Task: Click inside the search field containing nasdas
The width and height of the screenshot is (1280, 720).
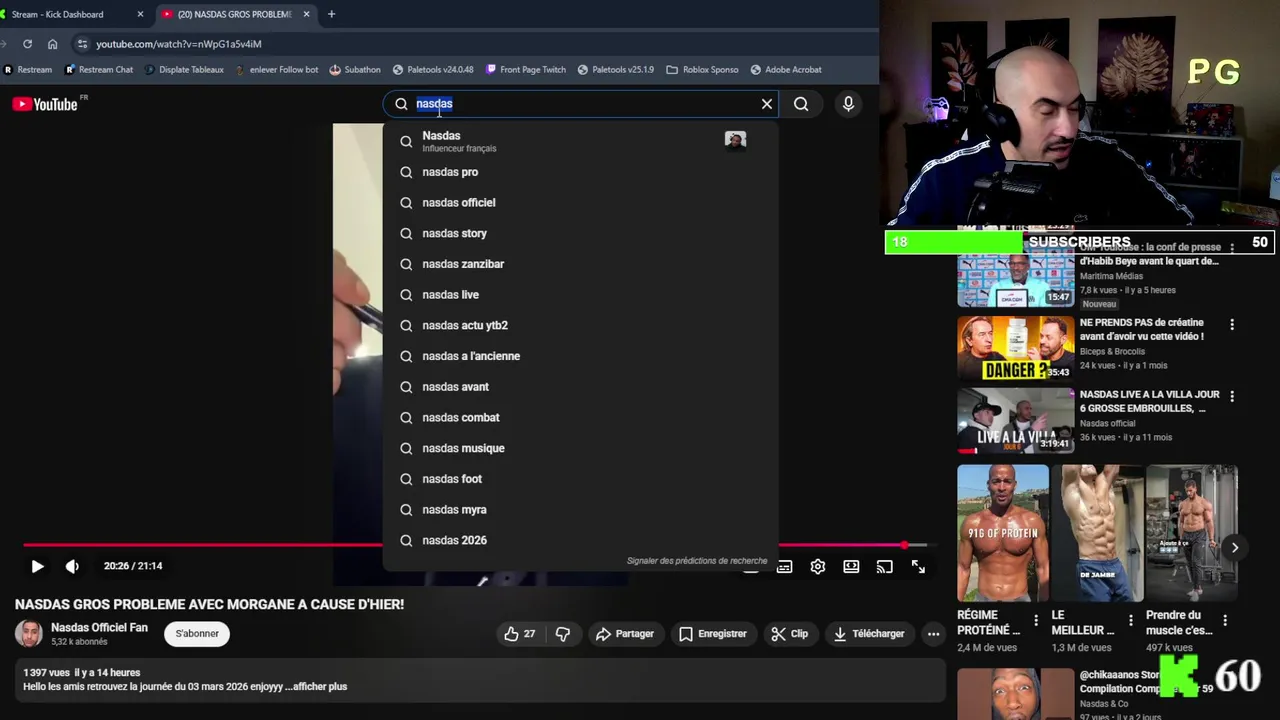Action: click(x=580, y=104)
